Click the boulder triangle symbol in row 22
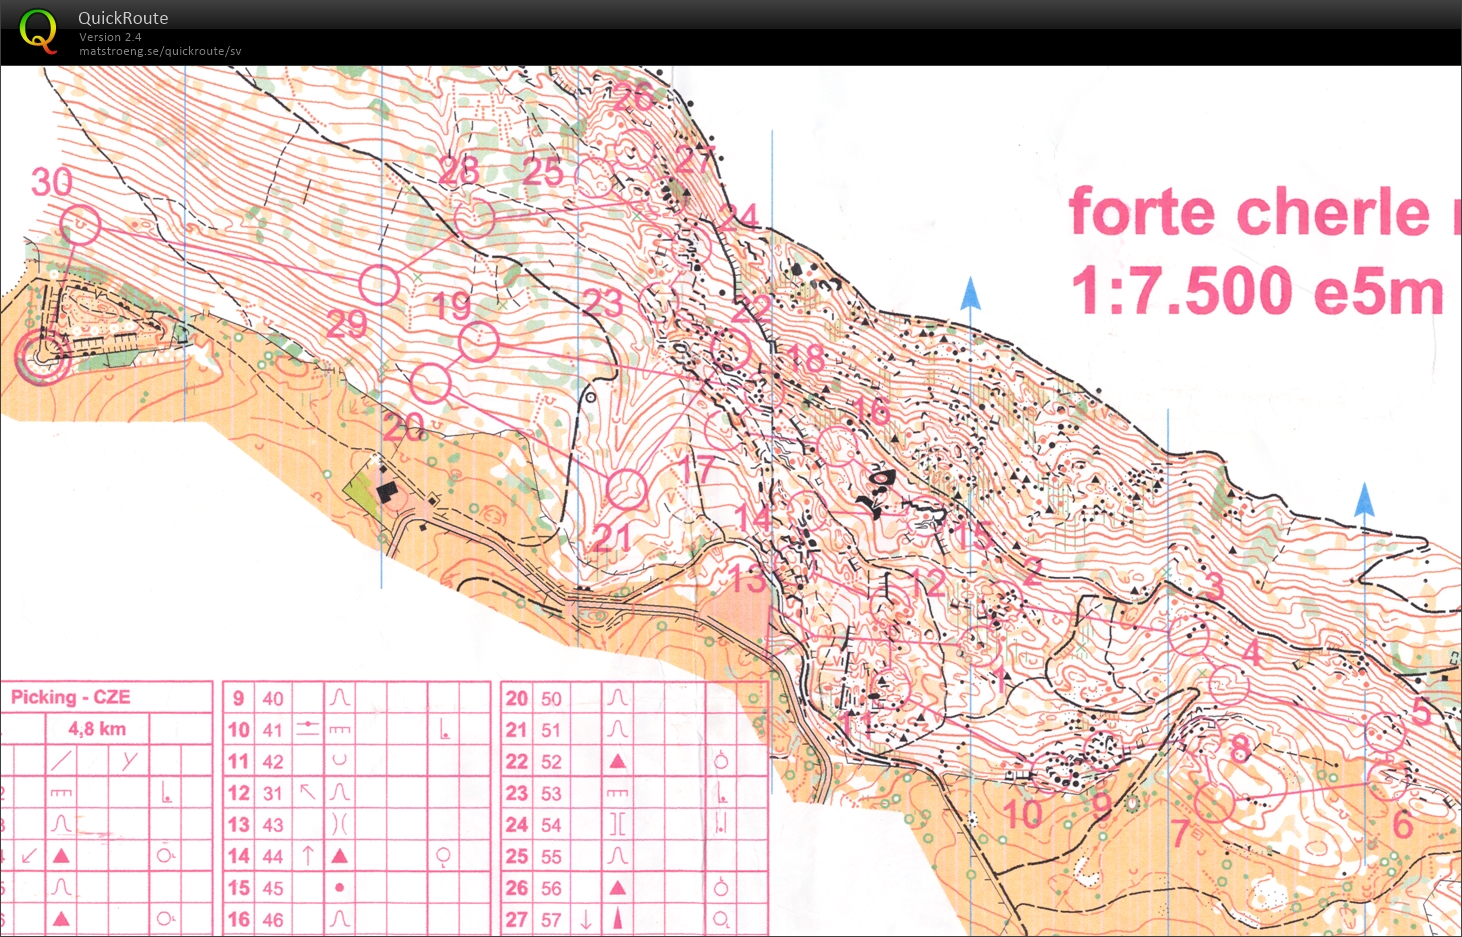The height and width of the screenshot is (937, 1462). 618,761
